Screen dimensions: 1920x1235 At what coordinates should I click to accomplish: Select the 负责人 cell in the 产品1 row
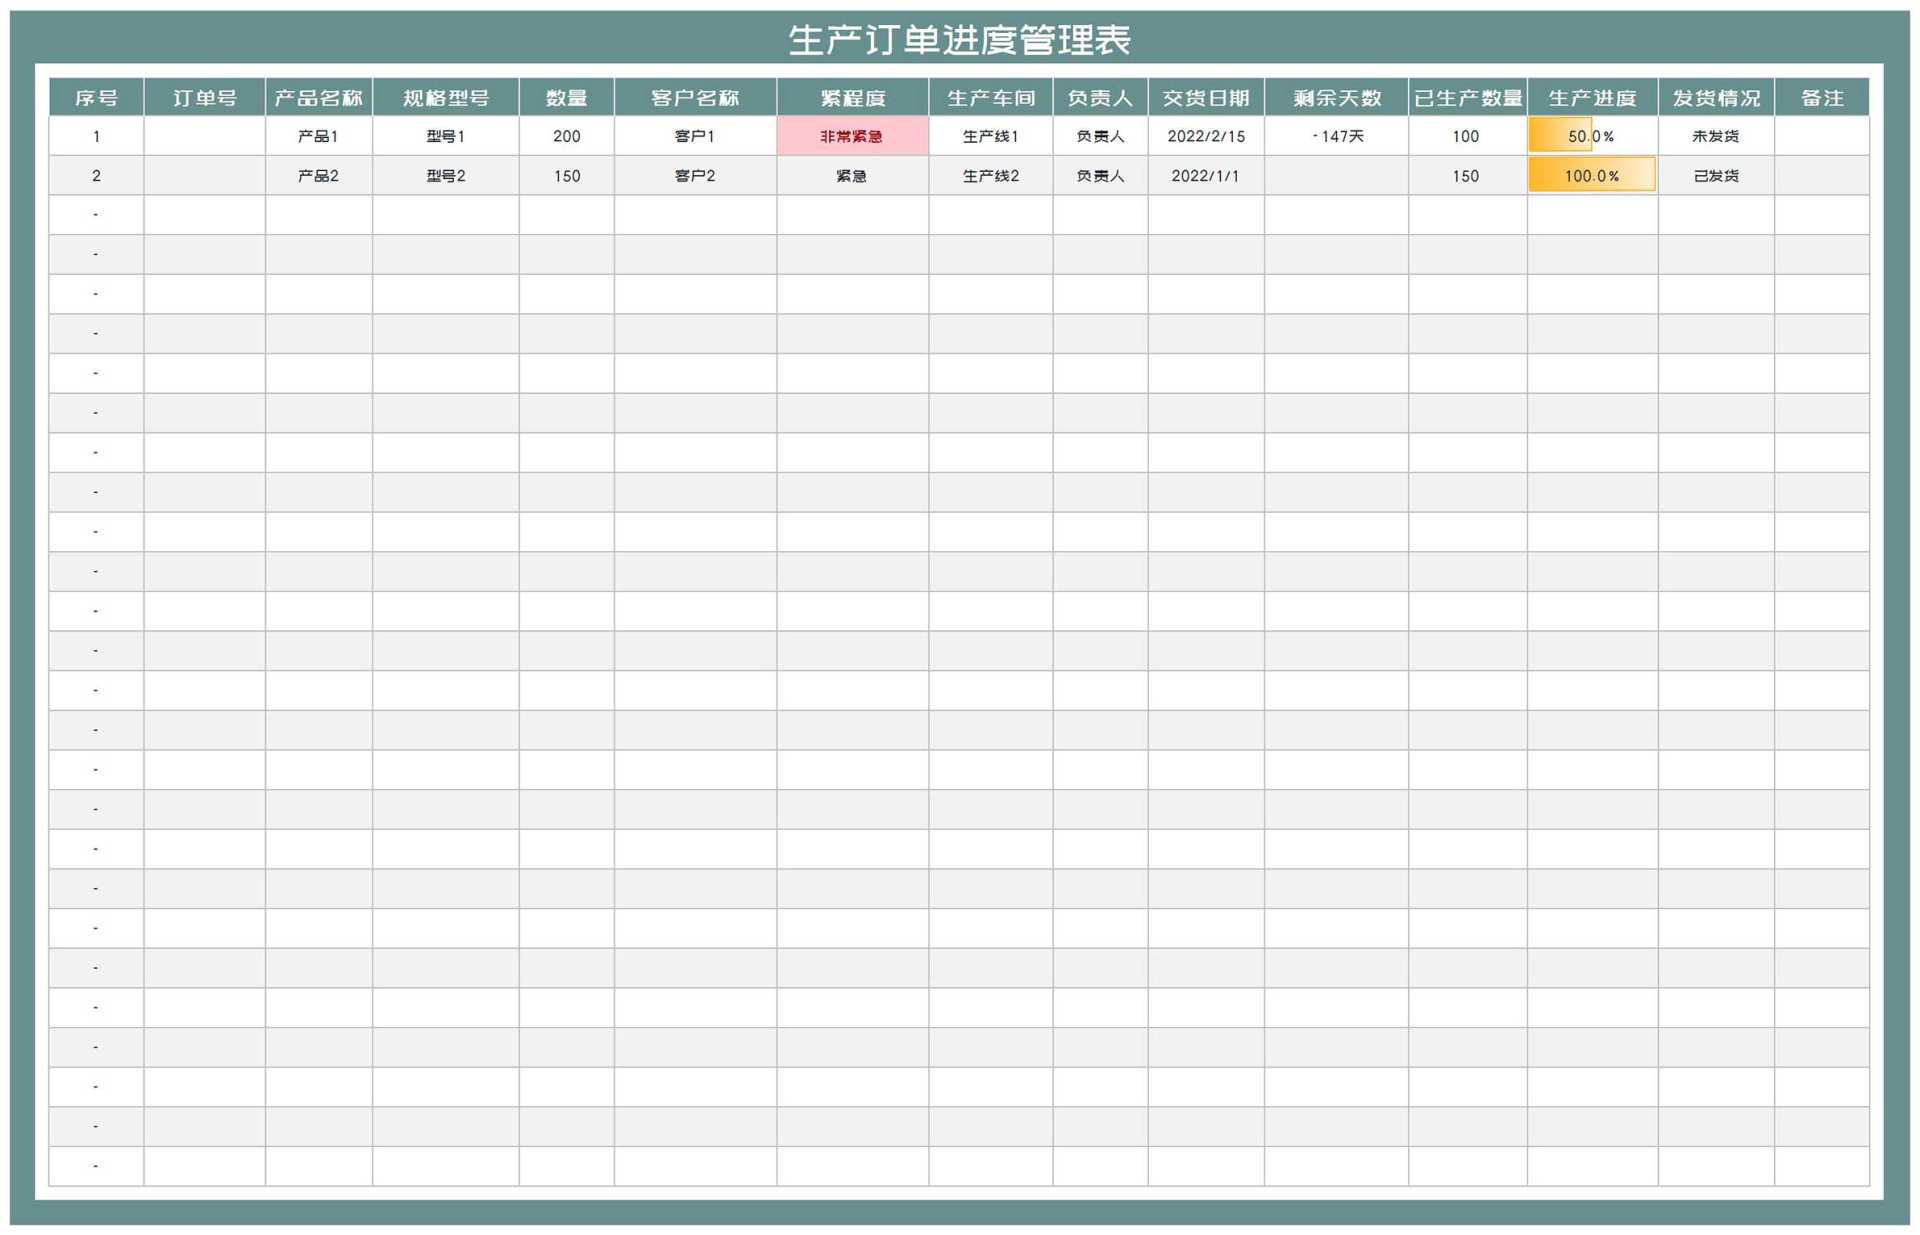(1100, 136)
